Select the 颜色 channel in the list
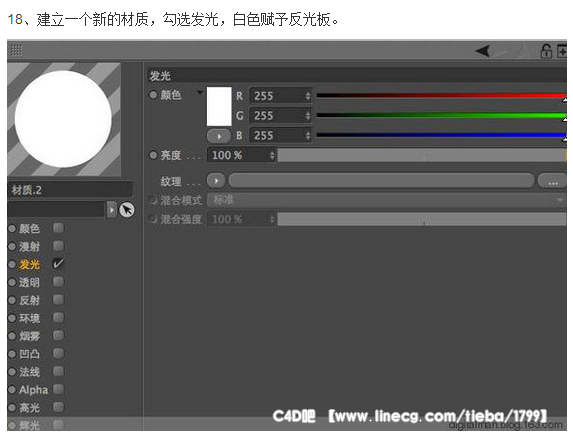573x433 pixels. point(29,229)
